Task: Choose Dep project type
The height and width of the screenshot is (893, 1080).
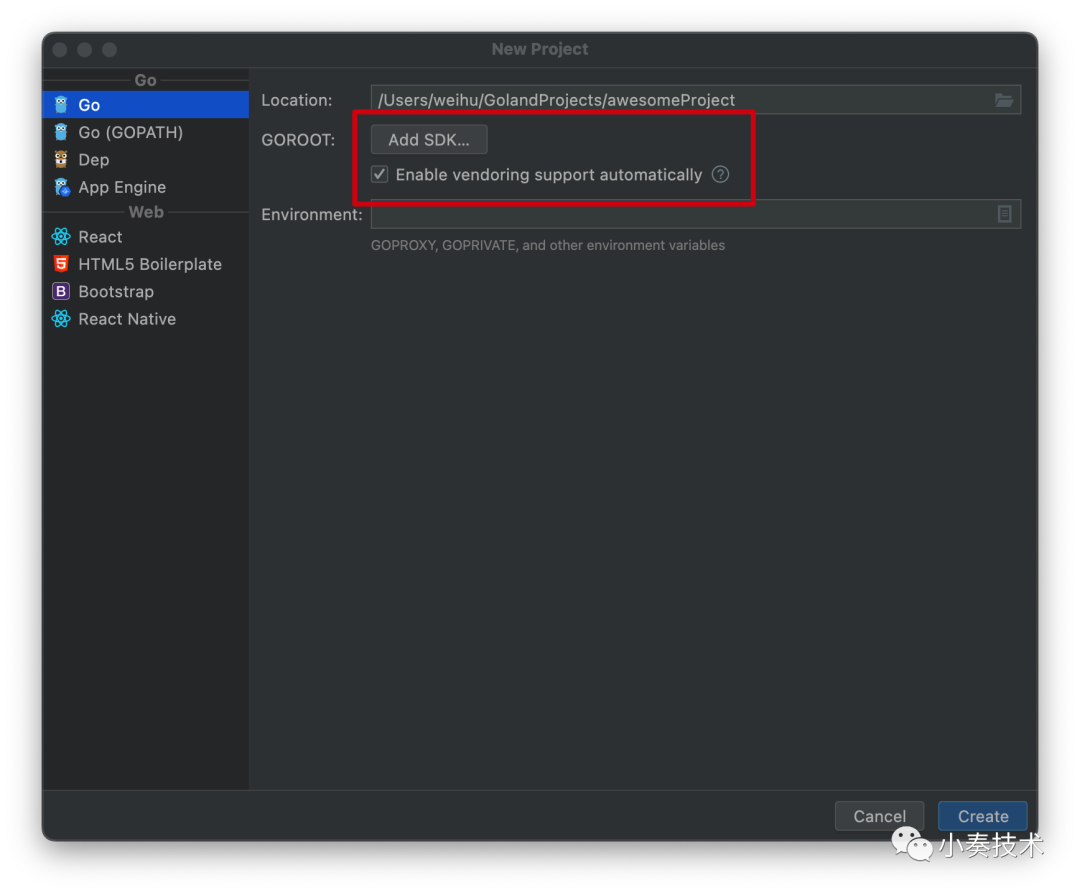Action: 145,160
